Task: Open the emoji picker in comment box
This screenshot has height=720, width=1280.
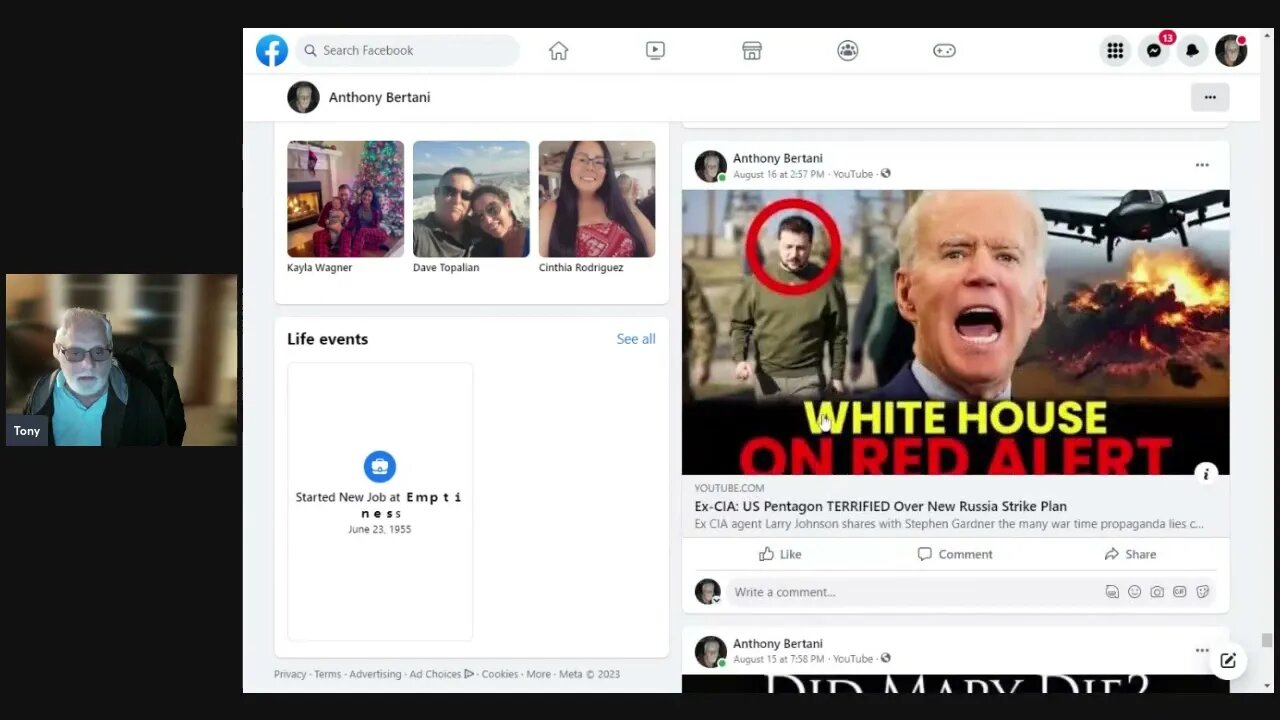Action: (1134, 592)
